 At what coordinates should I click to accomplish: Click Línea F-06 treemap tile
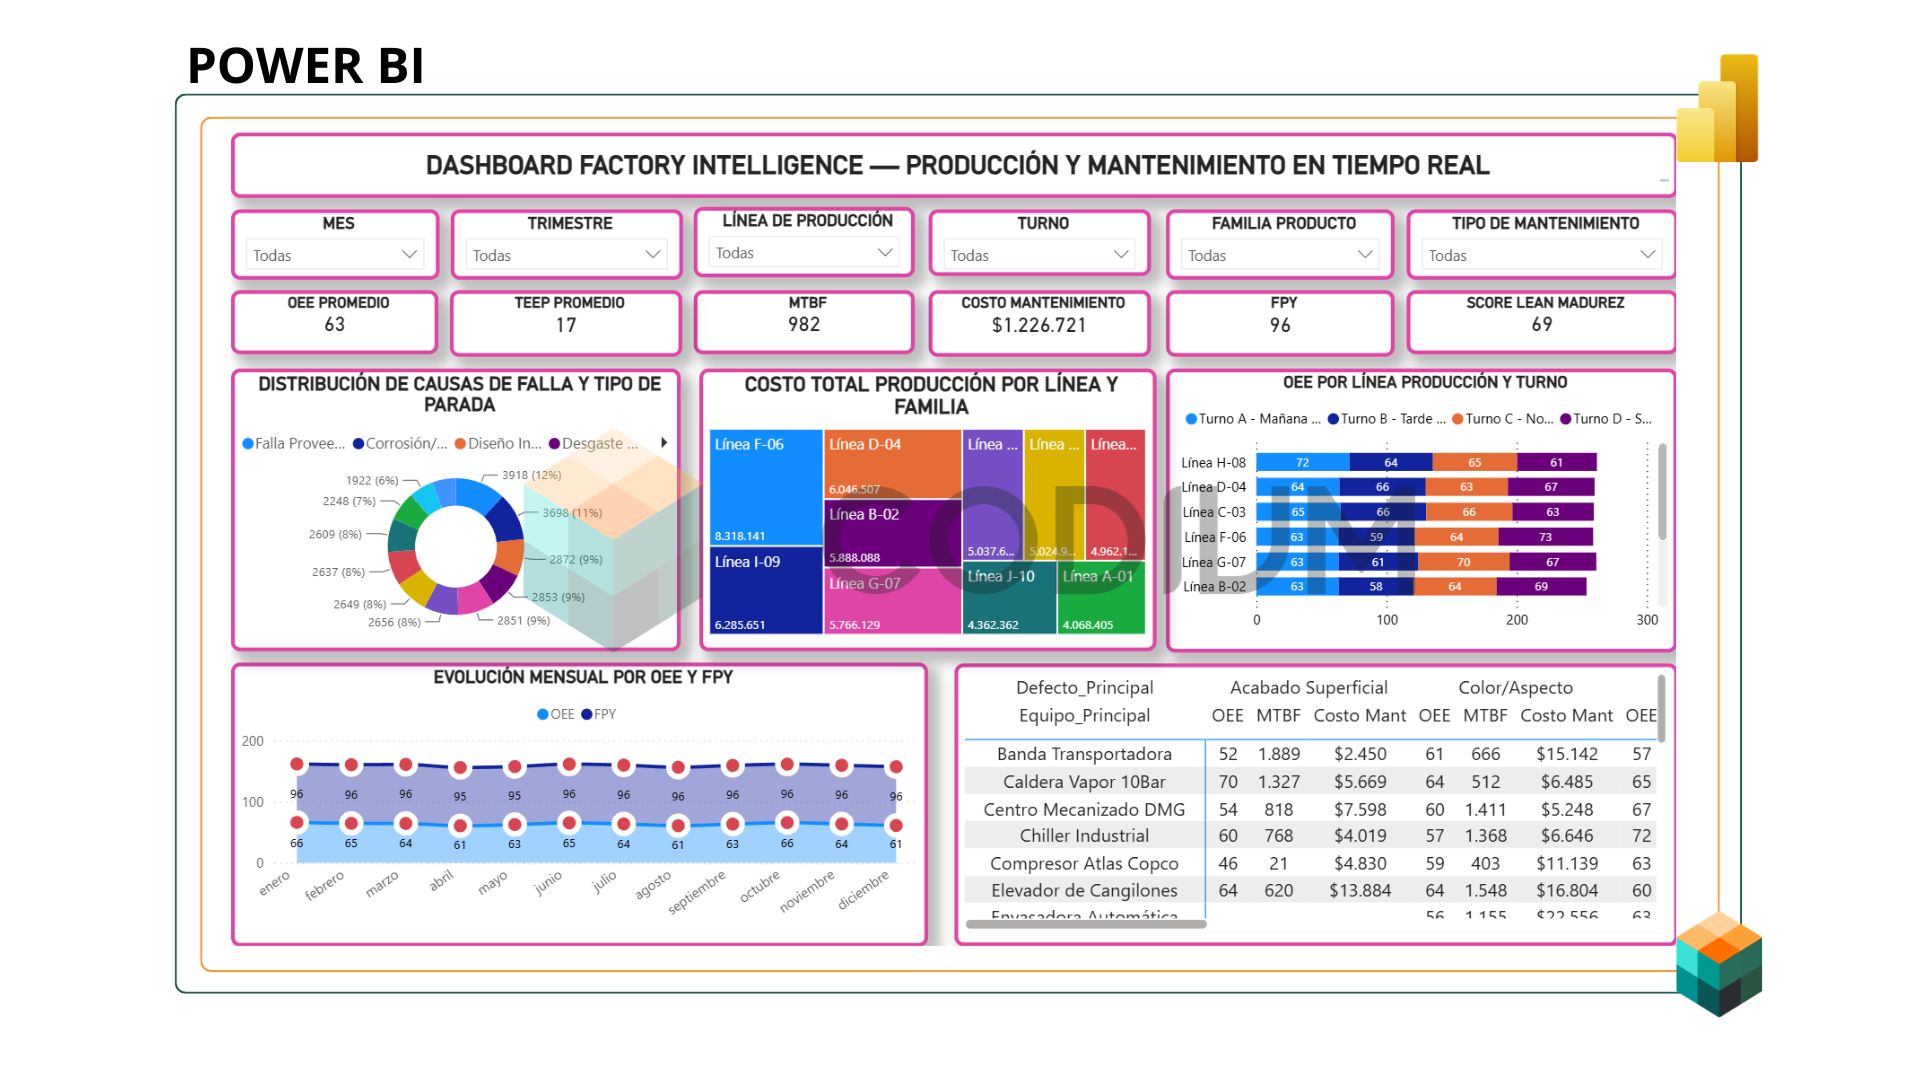click(766, 487)
